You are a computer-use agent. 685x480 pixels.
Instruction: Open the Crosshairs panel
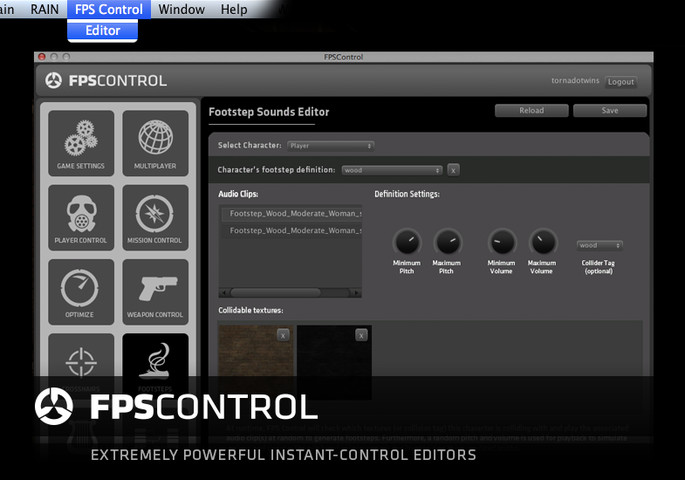click(81, 365)
